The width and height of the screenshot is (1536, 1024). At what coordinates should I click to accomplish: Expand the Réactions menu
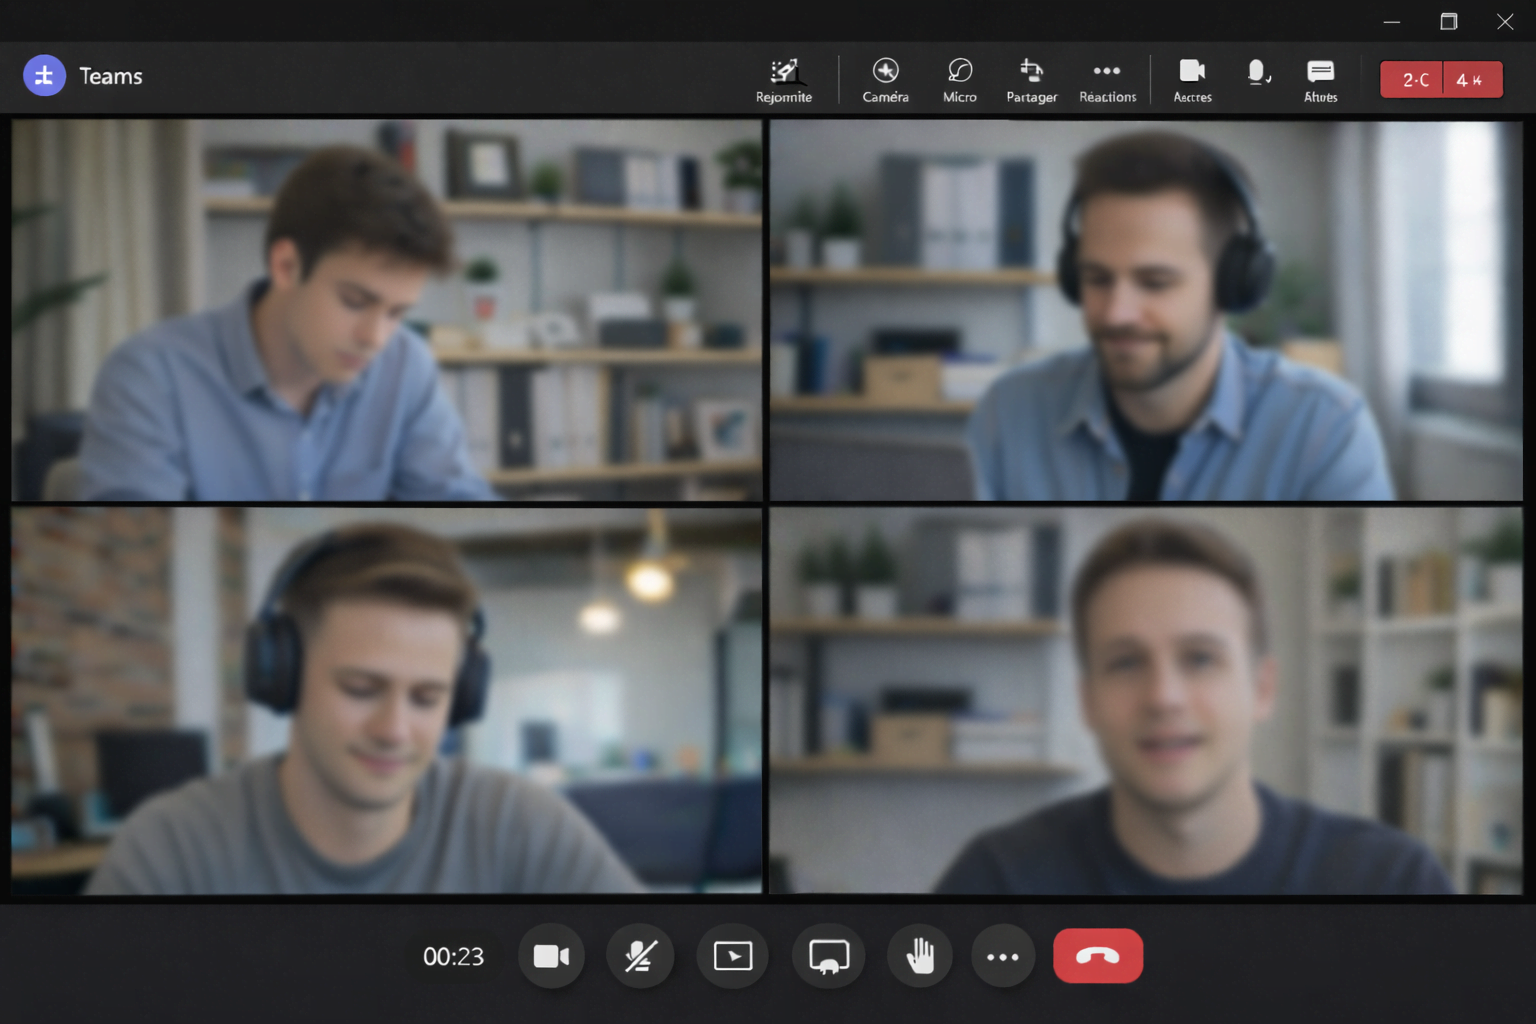click(x=1107, y=80)
